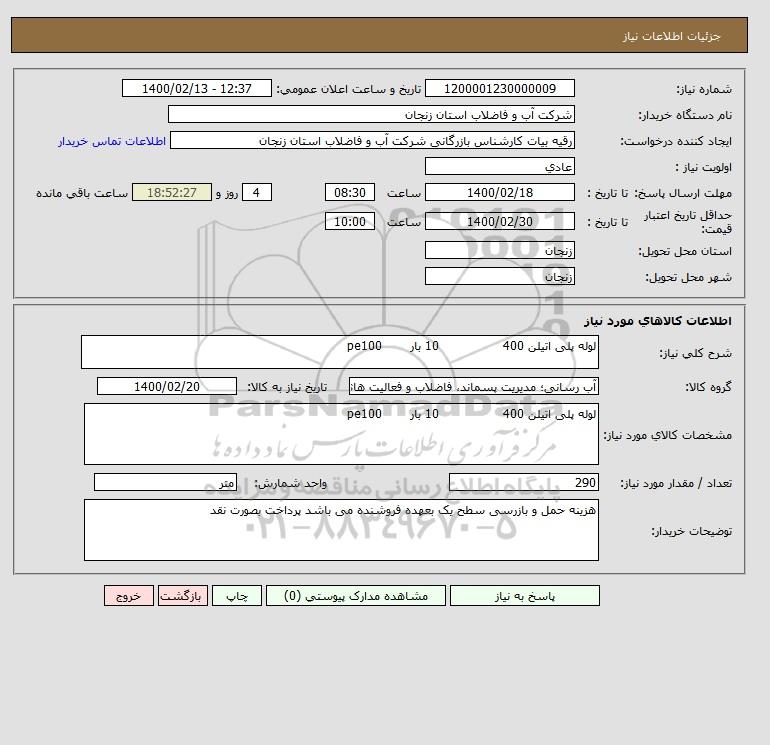Image resolution: width=770 pixels, height=745 pixels.
Task: Click the price validity time 10:00
Action: (x=350, y=221)
